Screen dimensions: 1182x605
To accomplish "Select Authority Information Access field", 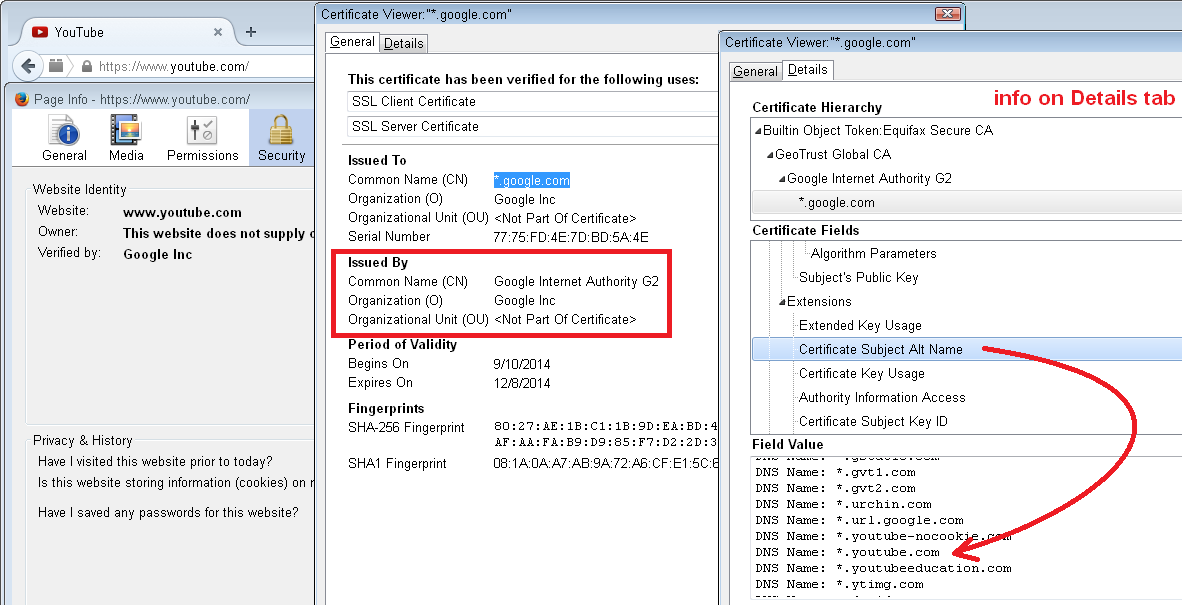I will [881, 397].
